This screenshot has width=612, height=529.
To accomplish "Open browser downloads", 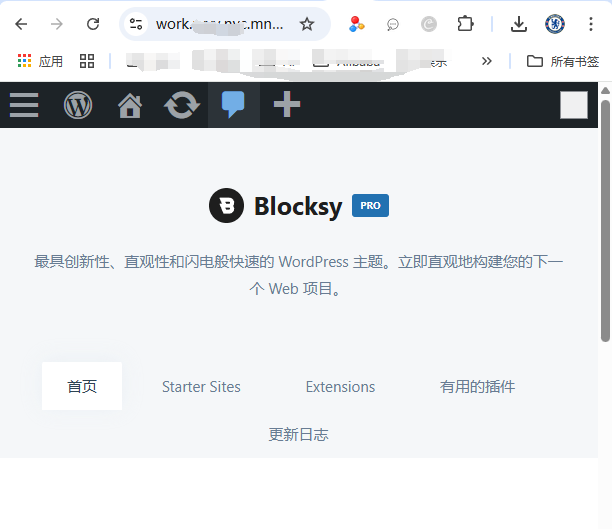I will coord(519,24).
